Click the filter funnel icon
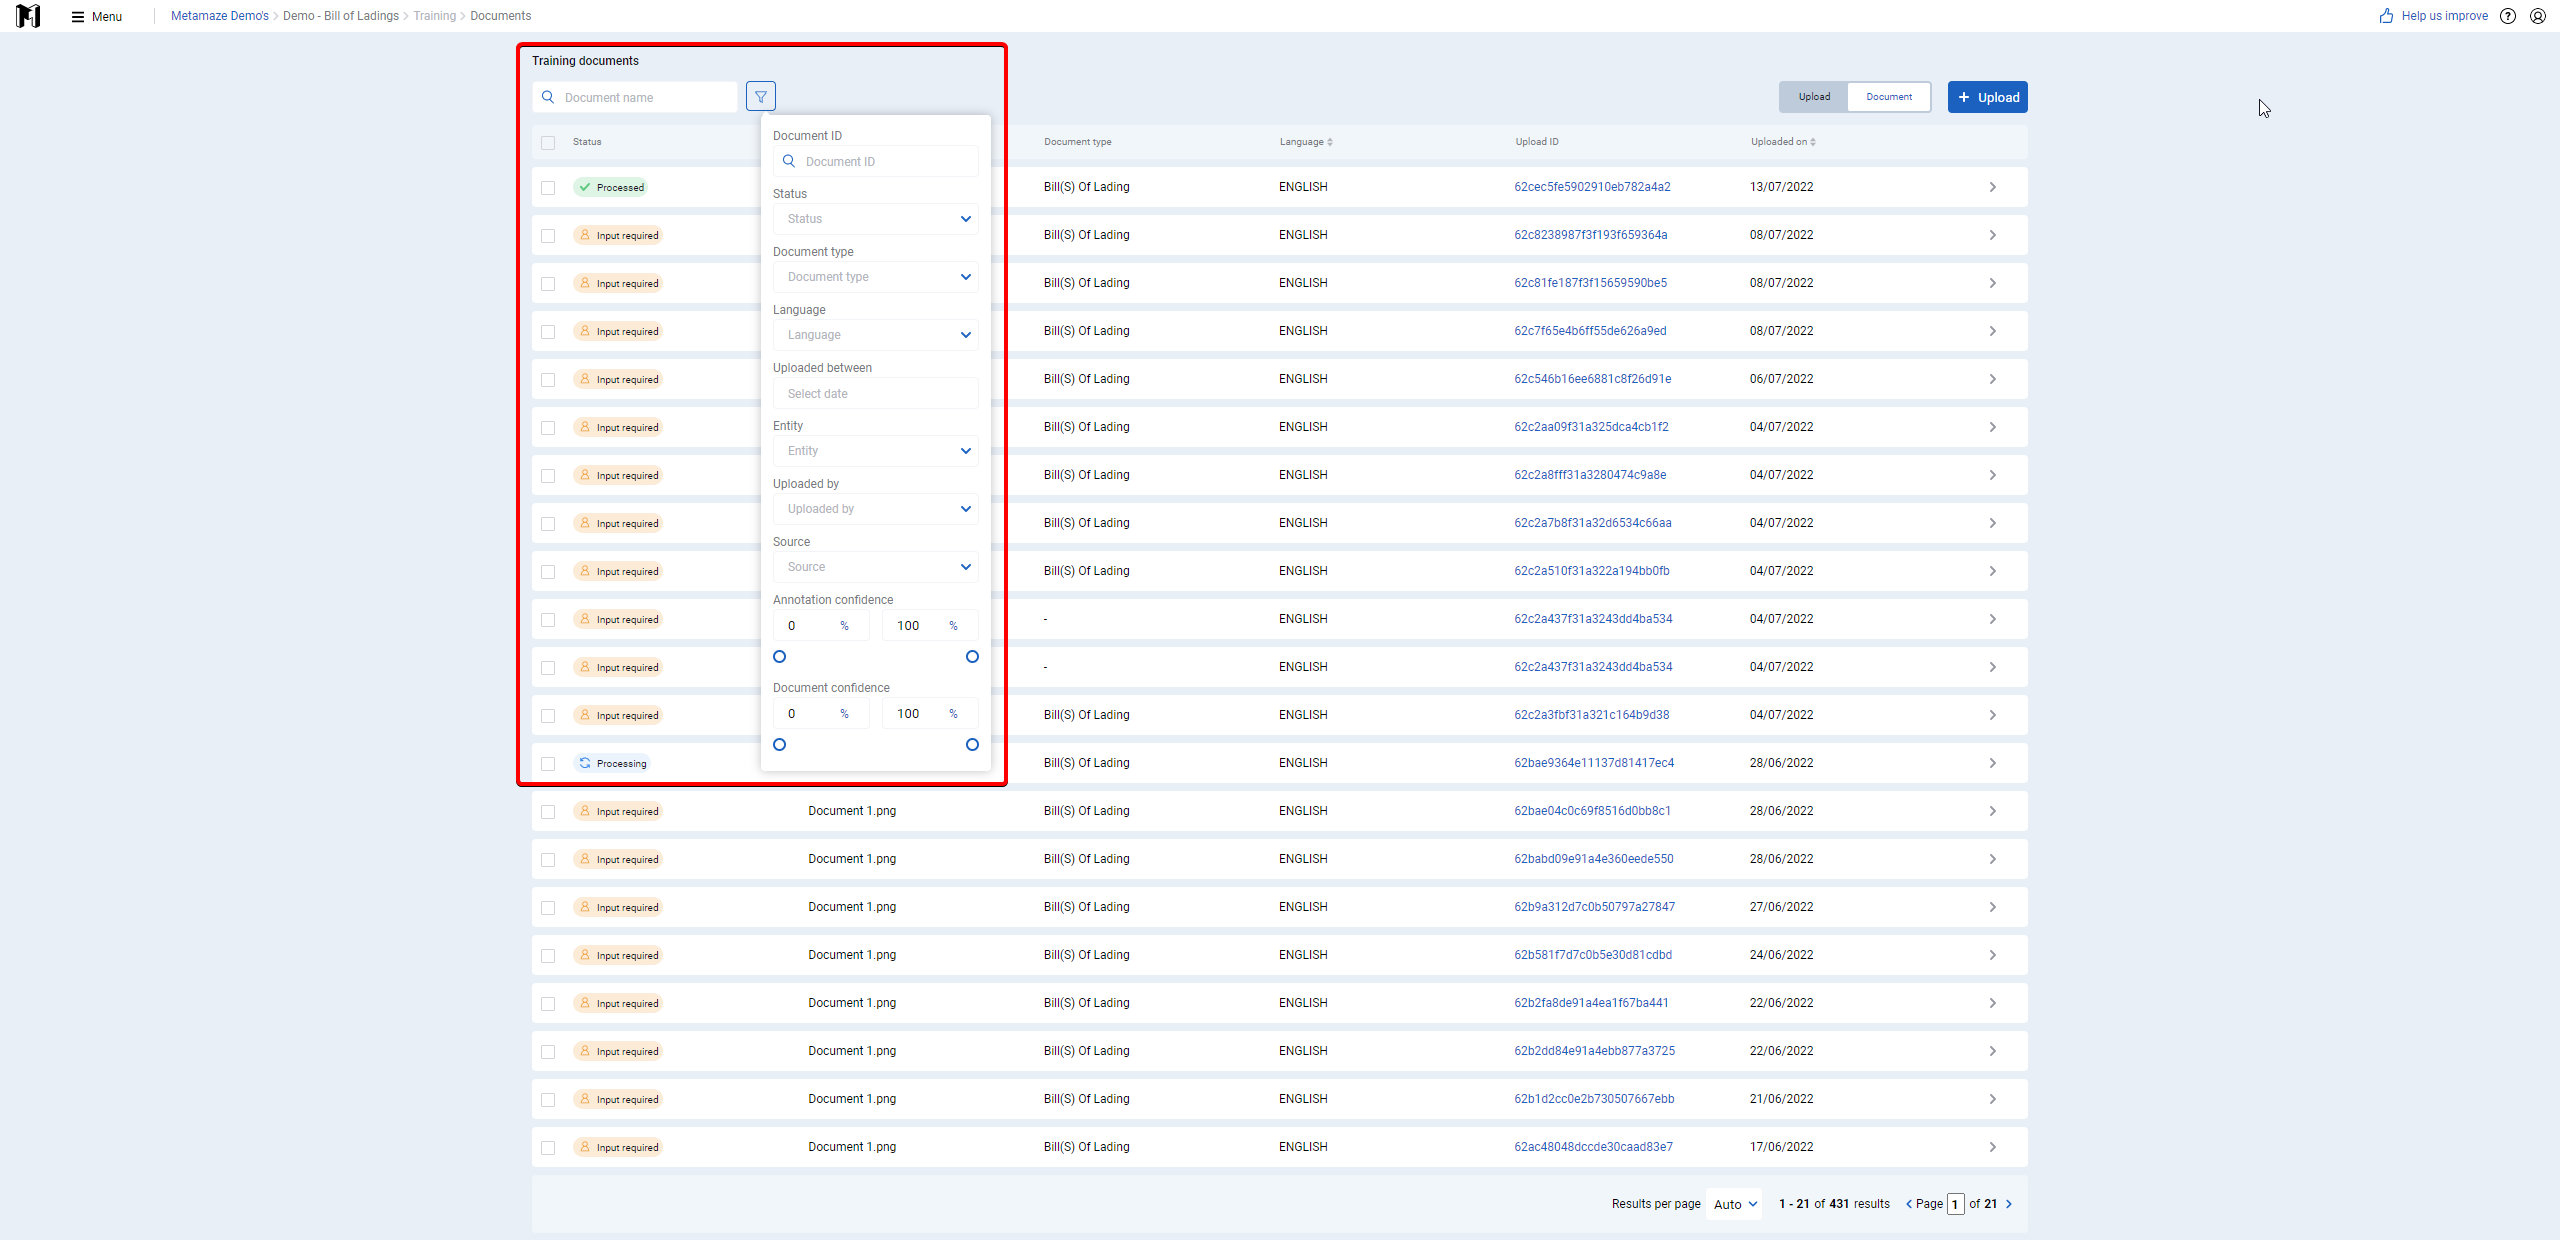The height and width of the screenshot is (1240, 2560). [x=760, y=97]
